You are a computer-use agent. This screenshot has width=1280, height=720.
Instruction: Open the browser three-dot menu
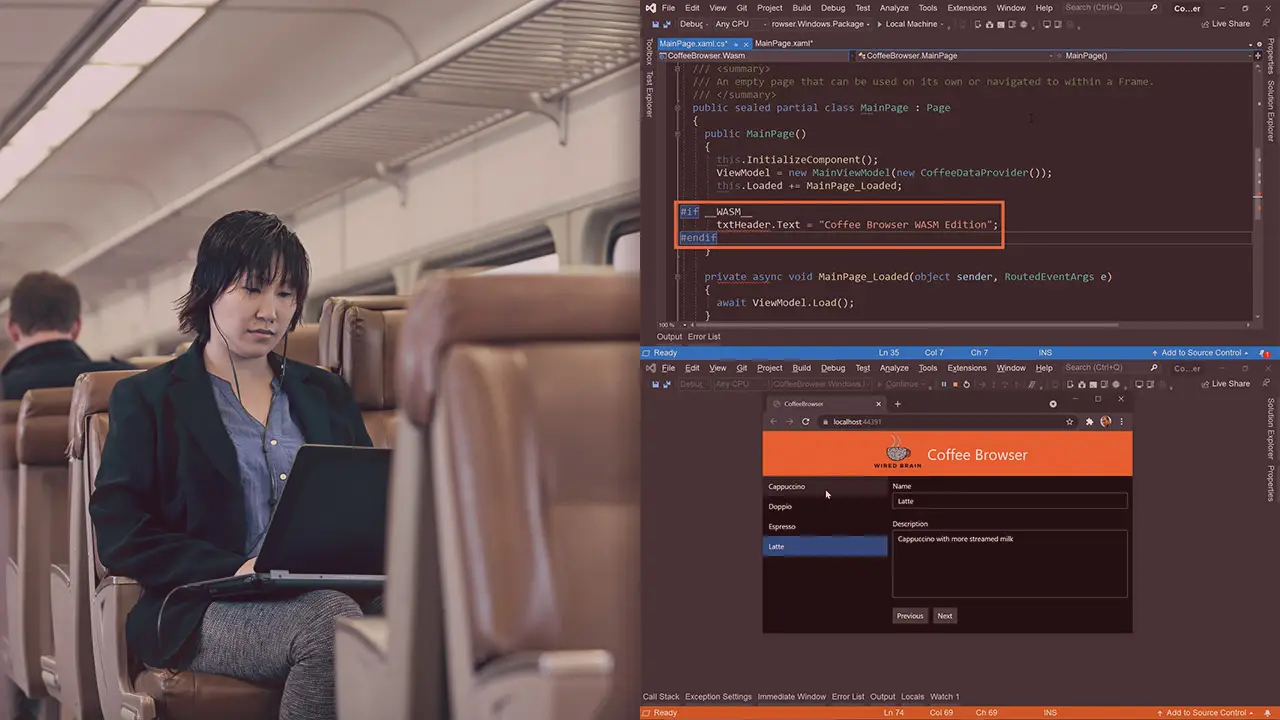click(x=1121, y=422)
